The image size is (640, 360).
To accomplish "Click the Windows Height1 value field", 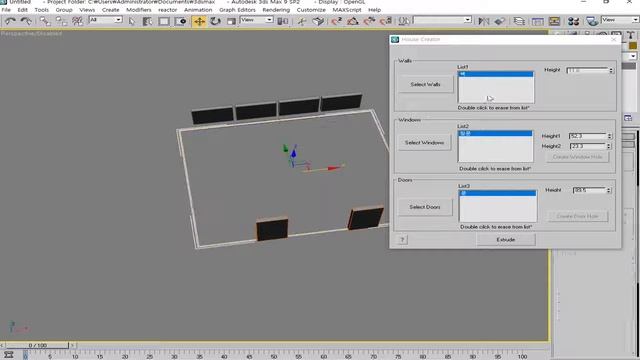I will click(x=588, y=136).
